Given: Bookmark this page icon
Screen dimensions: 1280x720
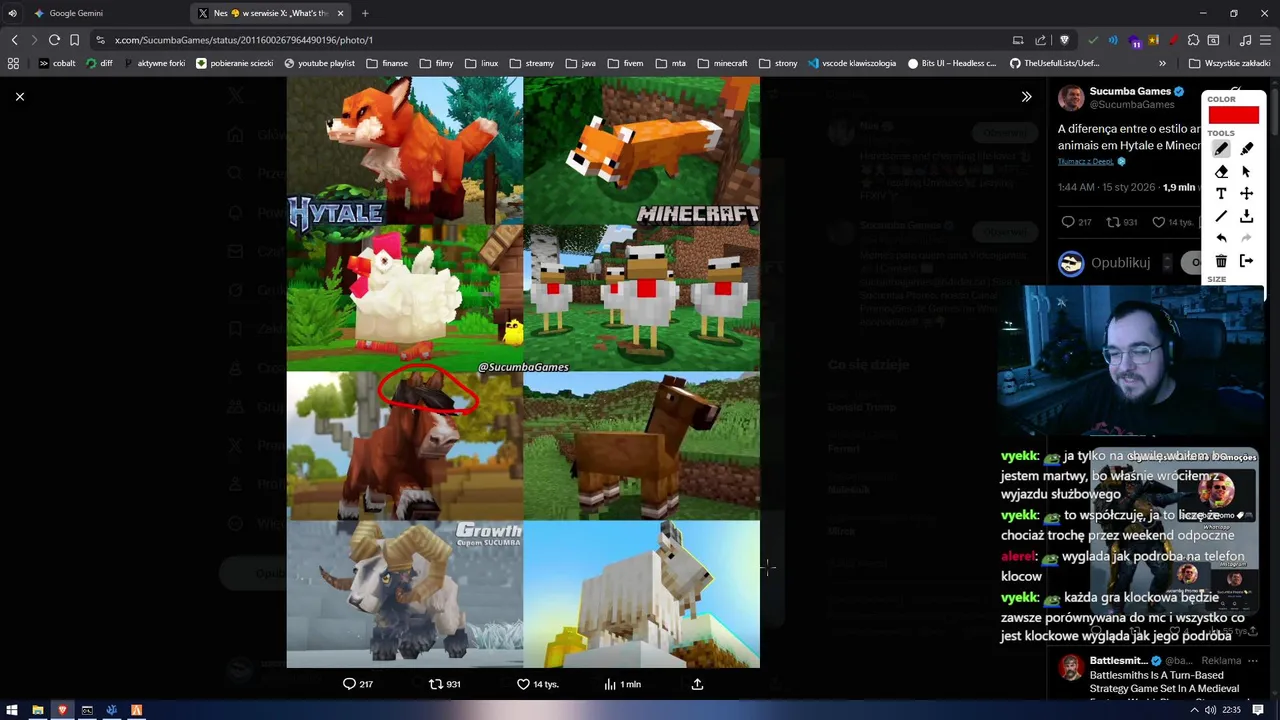Looking at the screenshot, I should tap(74, 40).
